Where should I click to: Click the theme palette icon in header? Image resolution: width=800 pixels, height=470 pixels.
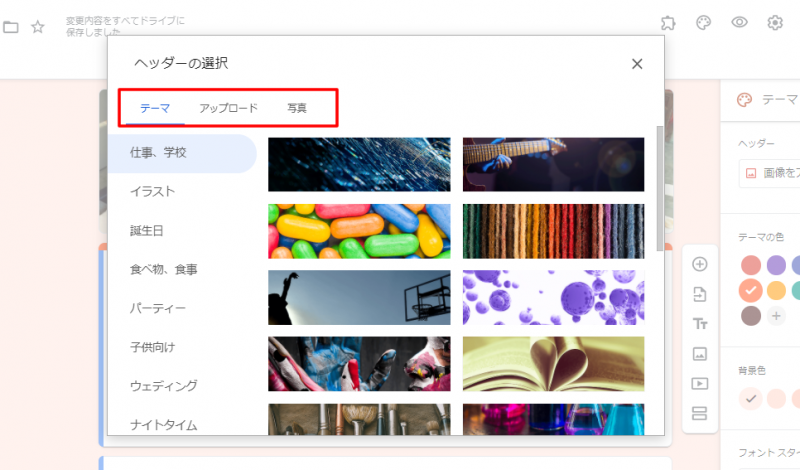tap(704, 23)
